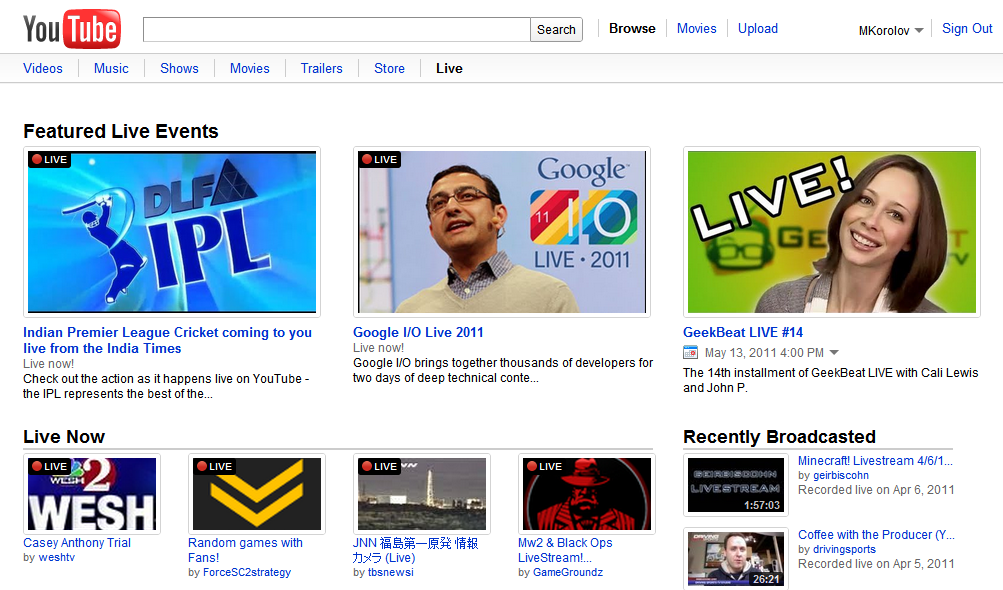Go to the Upload page
Image resolution: width=1003 pixels, height=590 pixels.
757,28
